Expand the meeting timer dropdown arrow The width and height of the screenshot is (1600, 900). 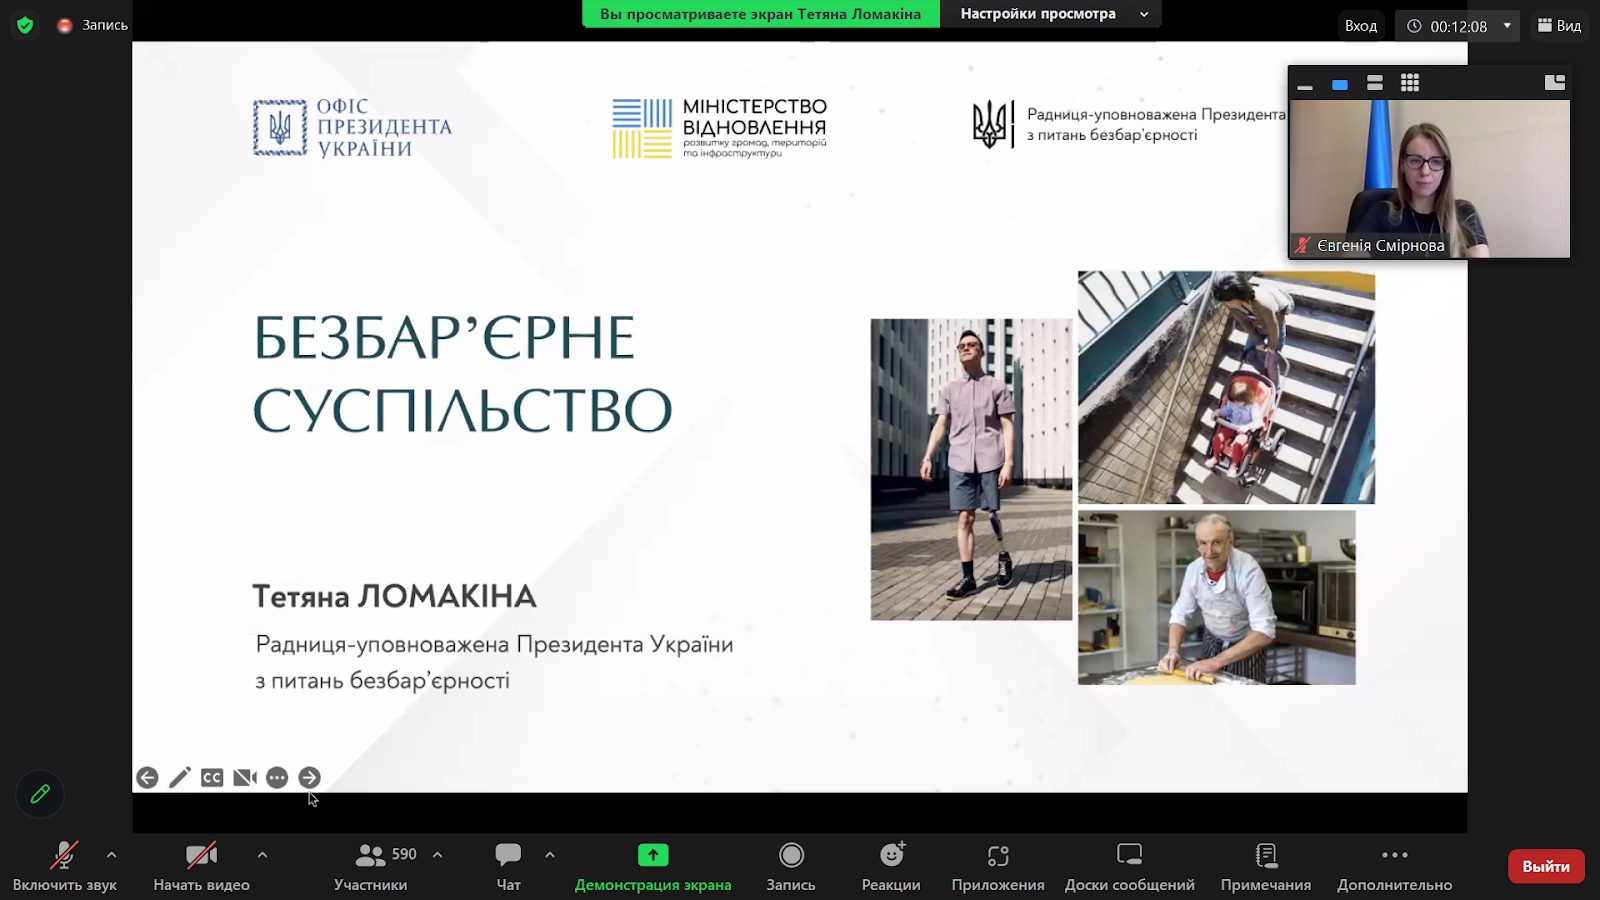click(1507, 26)
